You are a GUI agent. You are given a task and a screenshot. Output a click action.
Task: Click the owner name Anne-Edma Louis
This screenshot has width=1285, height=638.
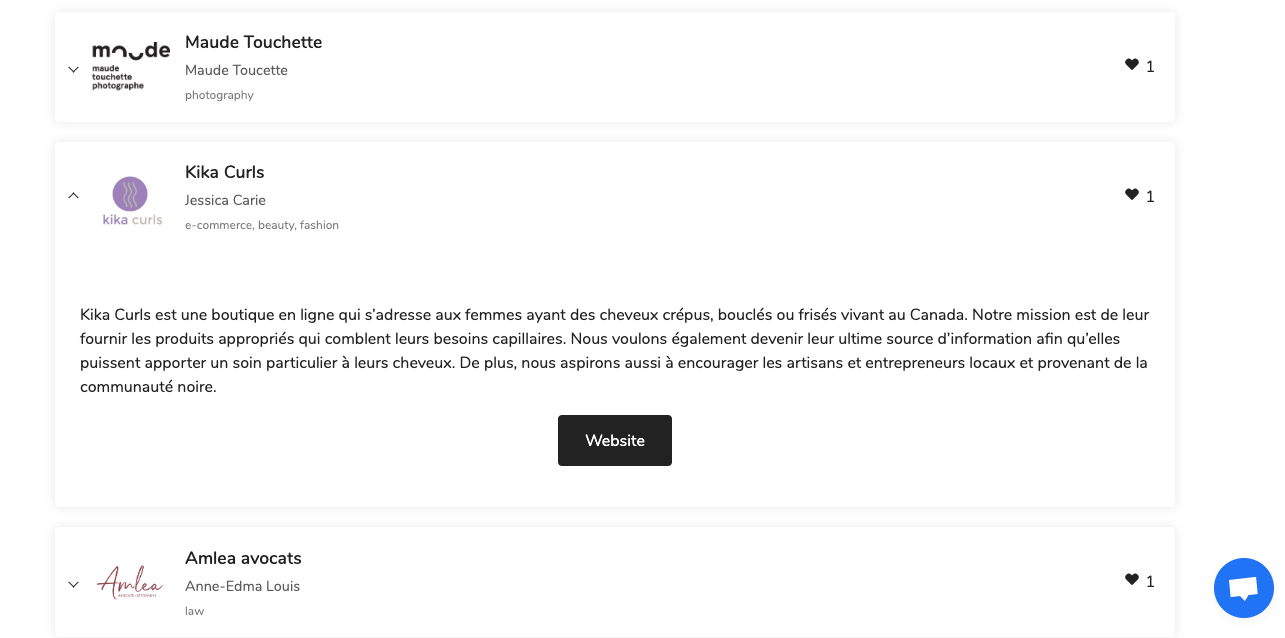(x=242, y=586)
